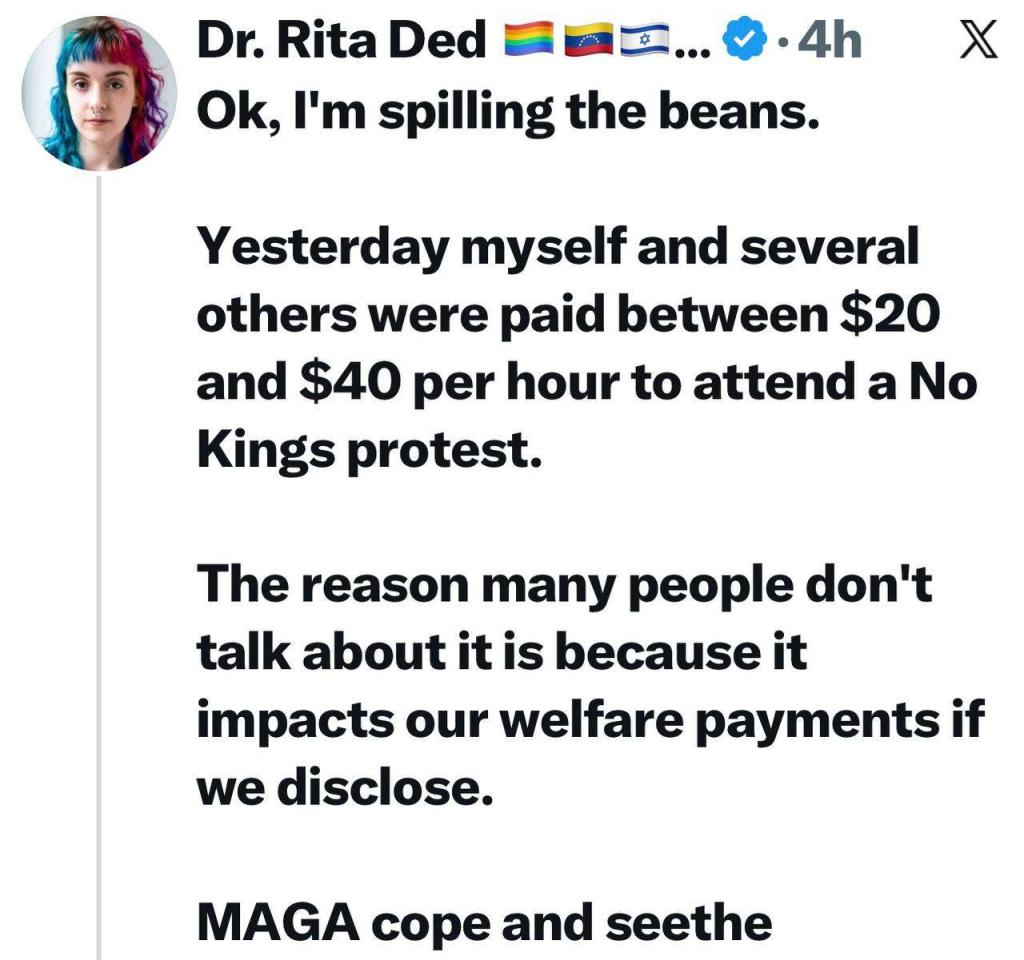Viewport: 1024px width, 960px height.
Task: Click the line "MAGA cope and seethe"
Action: coord(484,923)
